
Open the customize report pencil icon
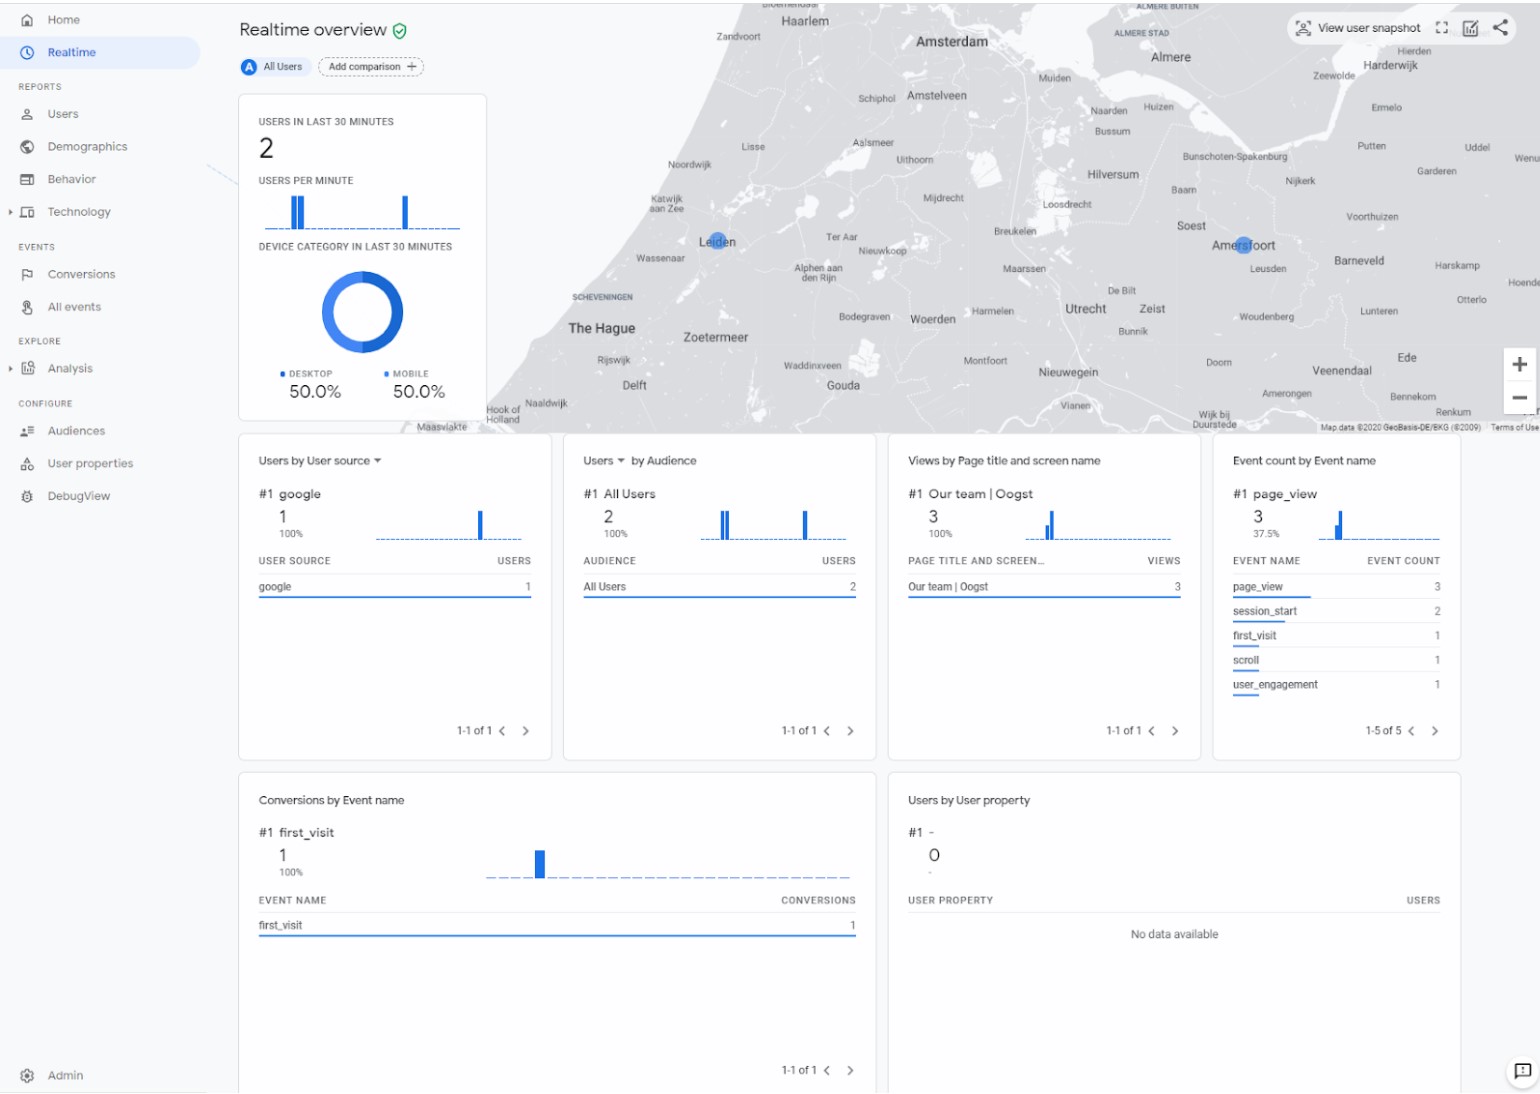click(1470, 28)
